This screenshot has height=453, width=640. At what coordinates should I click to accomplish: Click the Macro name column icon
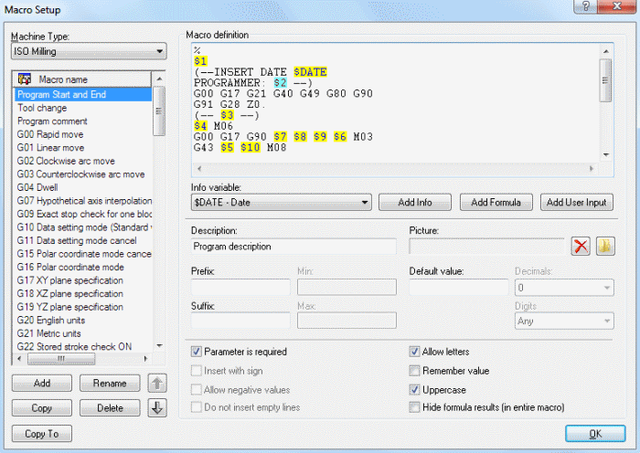(24, 79)
